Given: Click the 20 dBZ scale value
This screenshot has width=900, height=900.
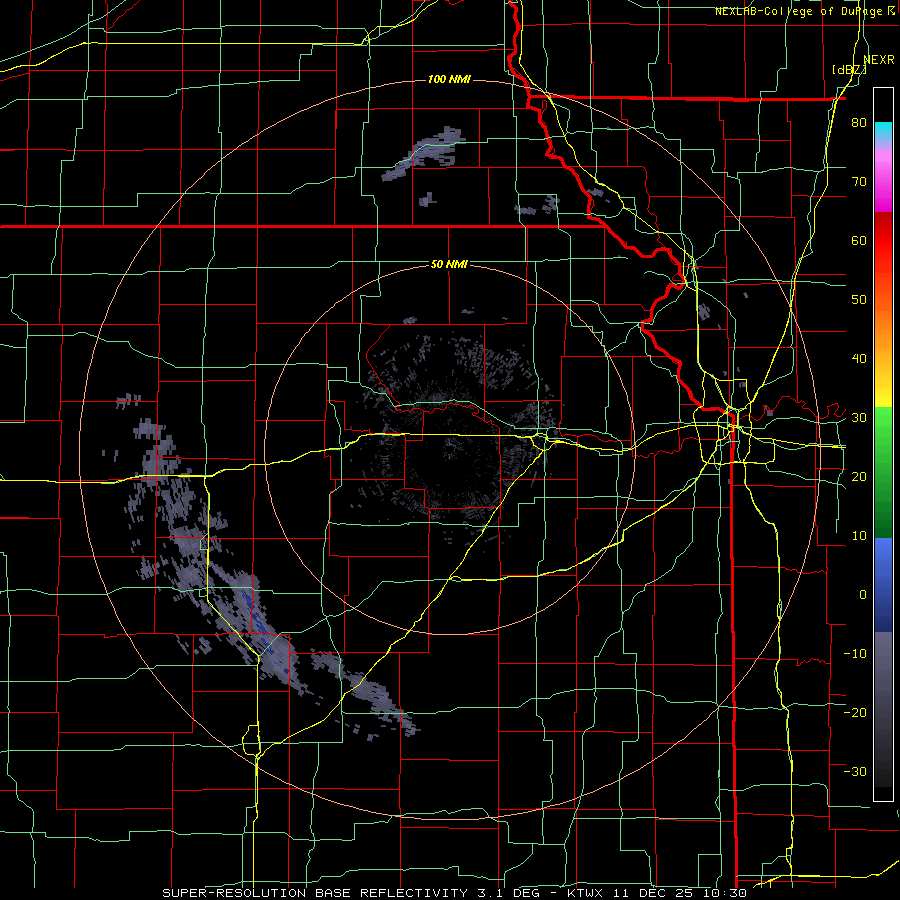Looking at the screenshot, I should (859, 476).
